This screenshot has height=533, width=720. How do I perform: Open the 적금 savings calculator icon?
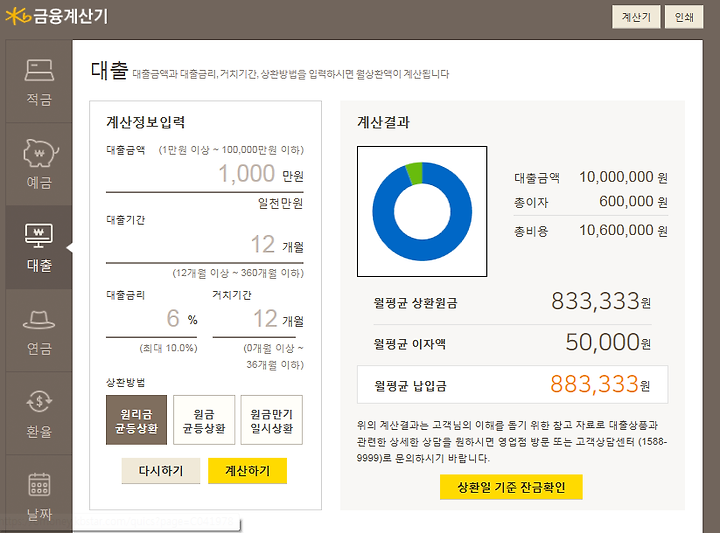point(39,70)
